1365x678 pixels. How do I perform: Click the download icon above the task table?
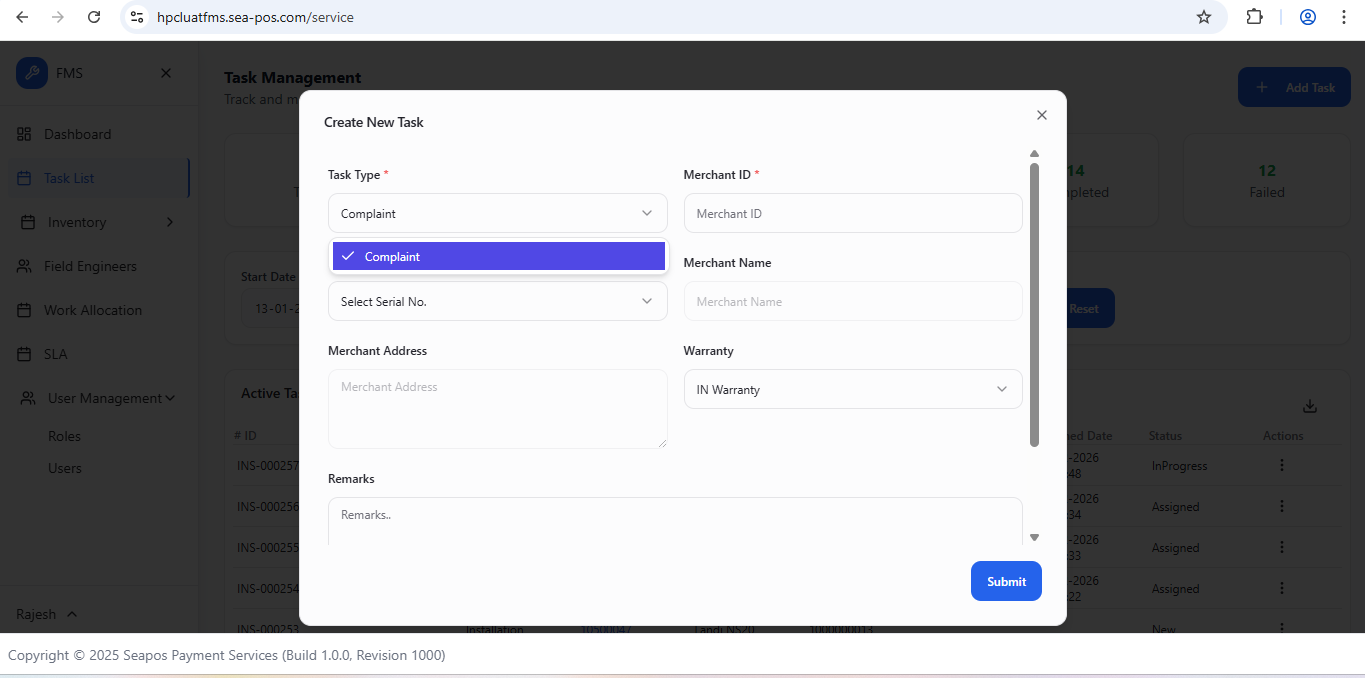pyautogui.click(x=1310, y=406)
